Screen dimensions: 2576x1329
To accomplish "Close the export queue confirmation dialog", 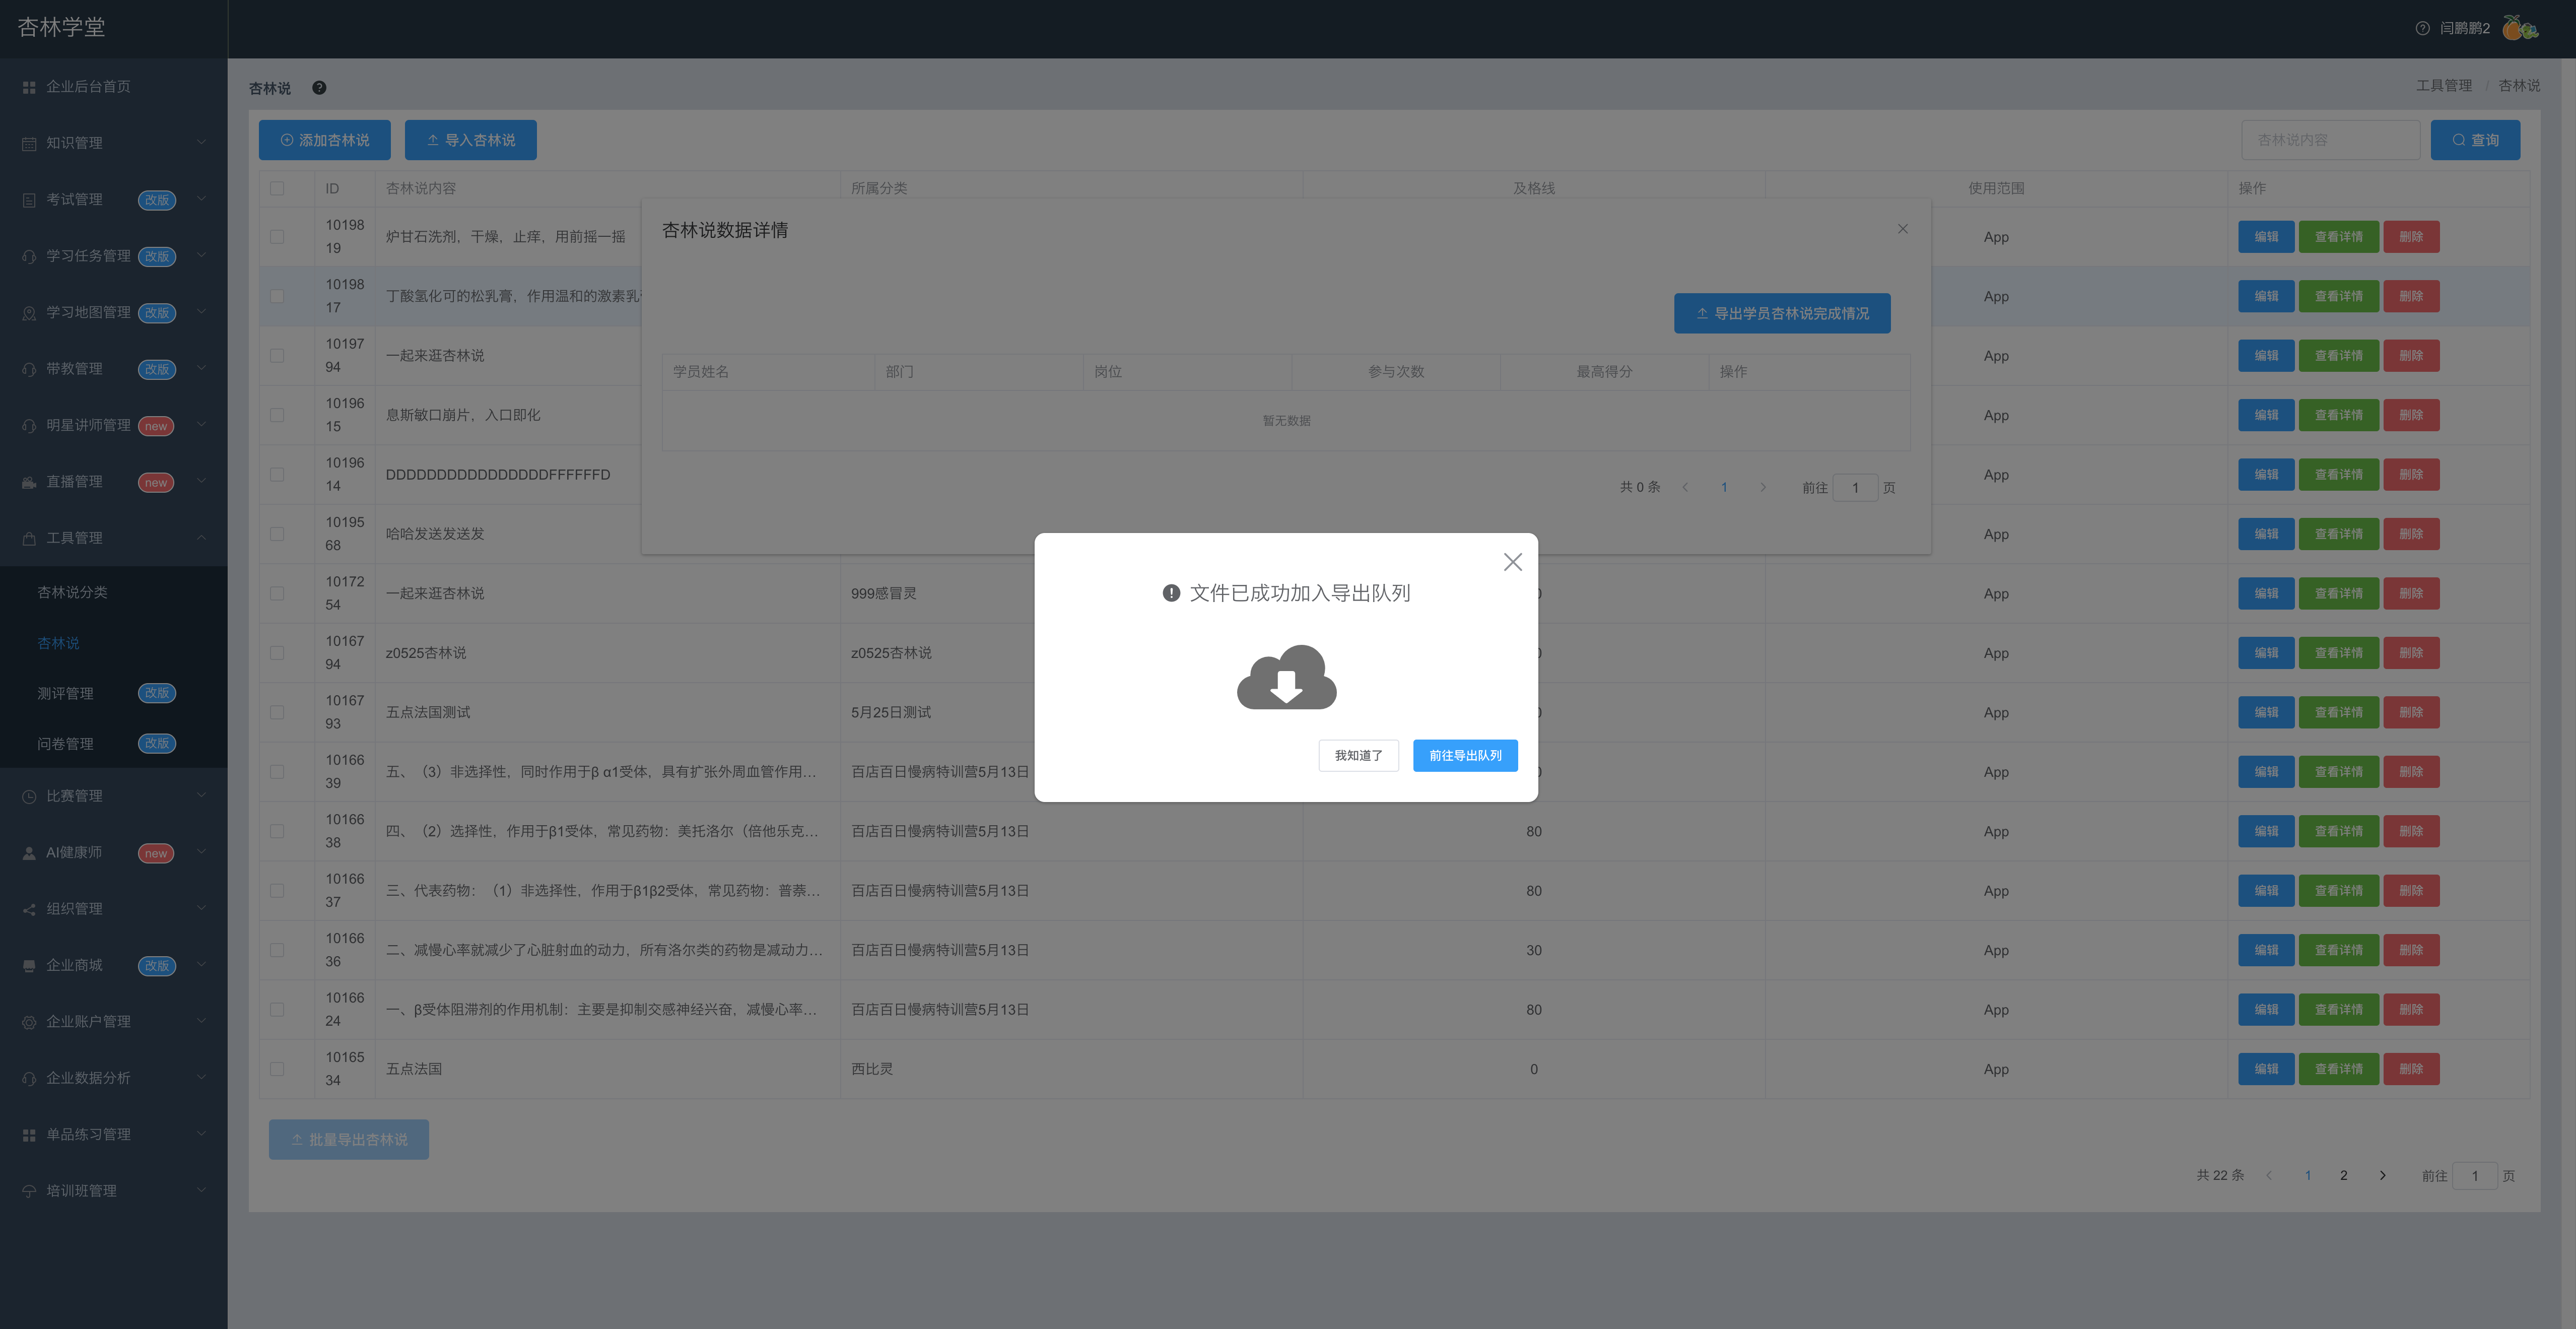I will point(1512,562).
